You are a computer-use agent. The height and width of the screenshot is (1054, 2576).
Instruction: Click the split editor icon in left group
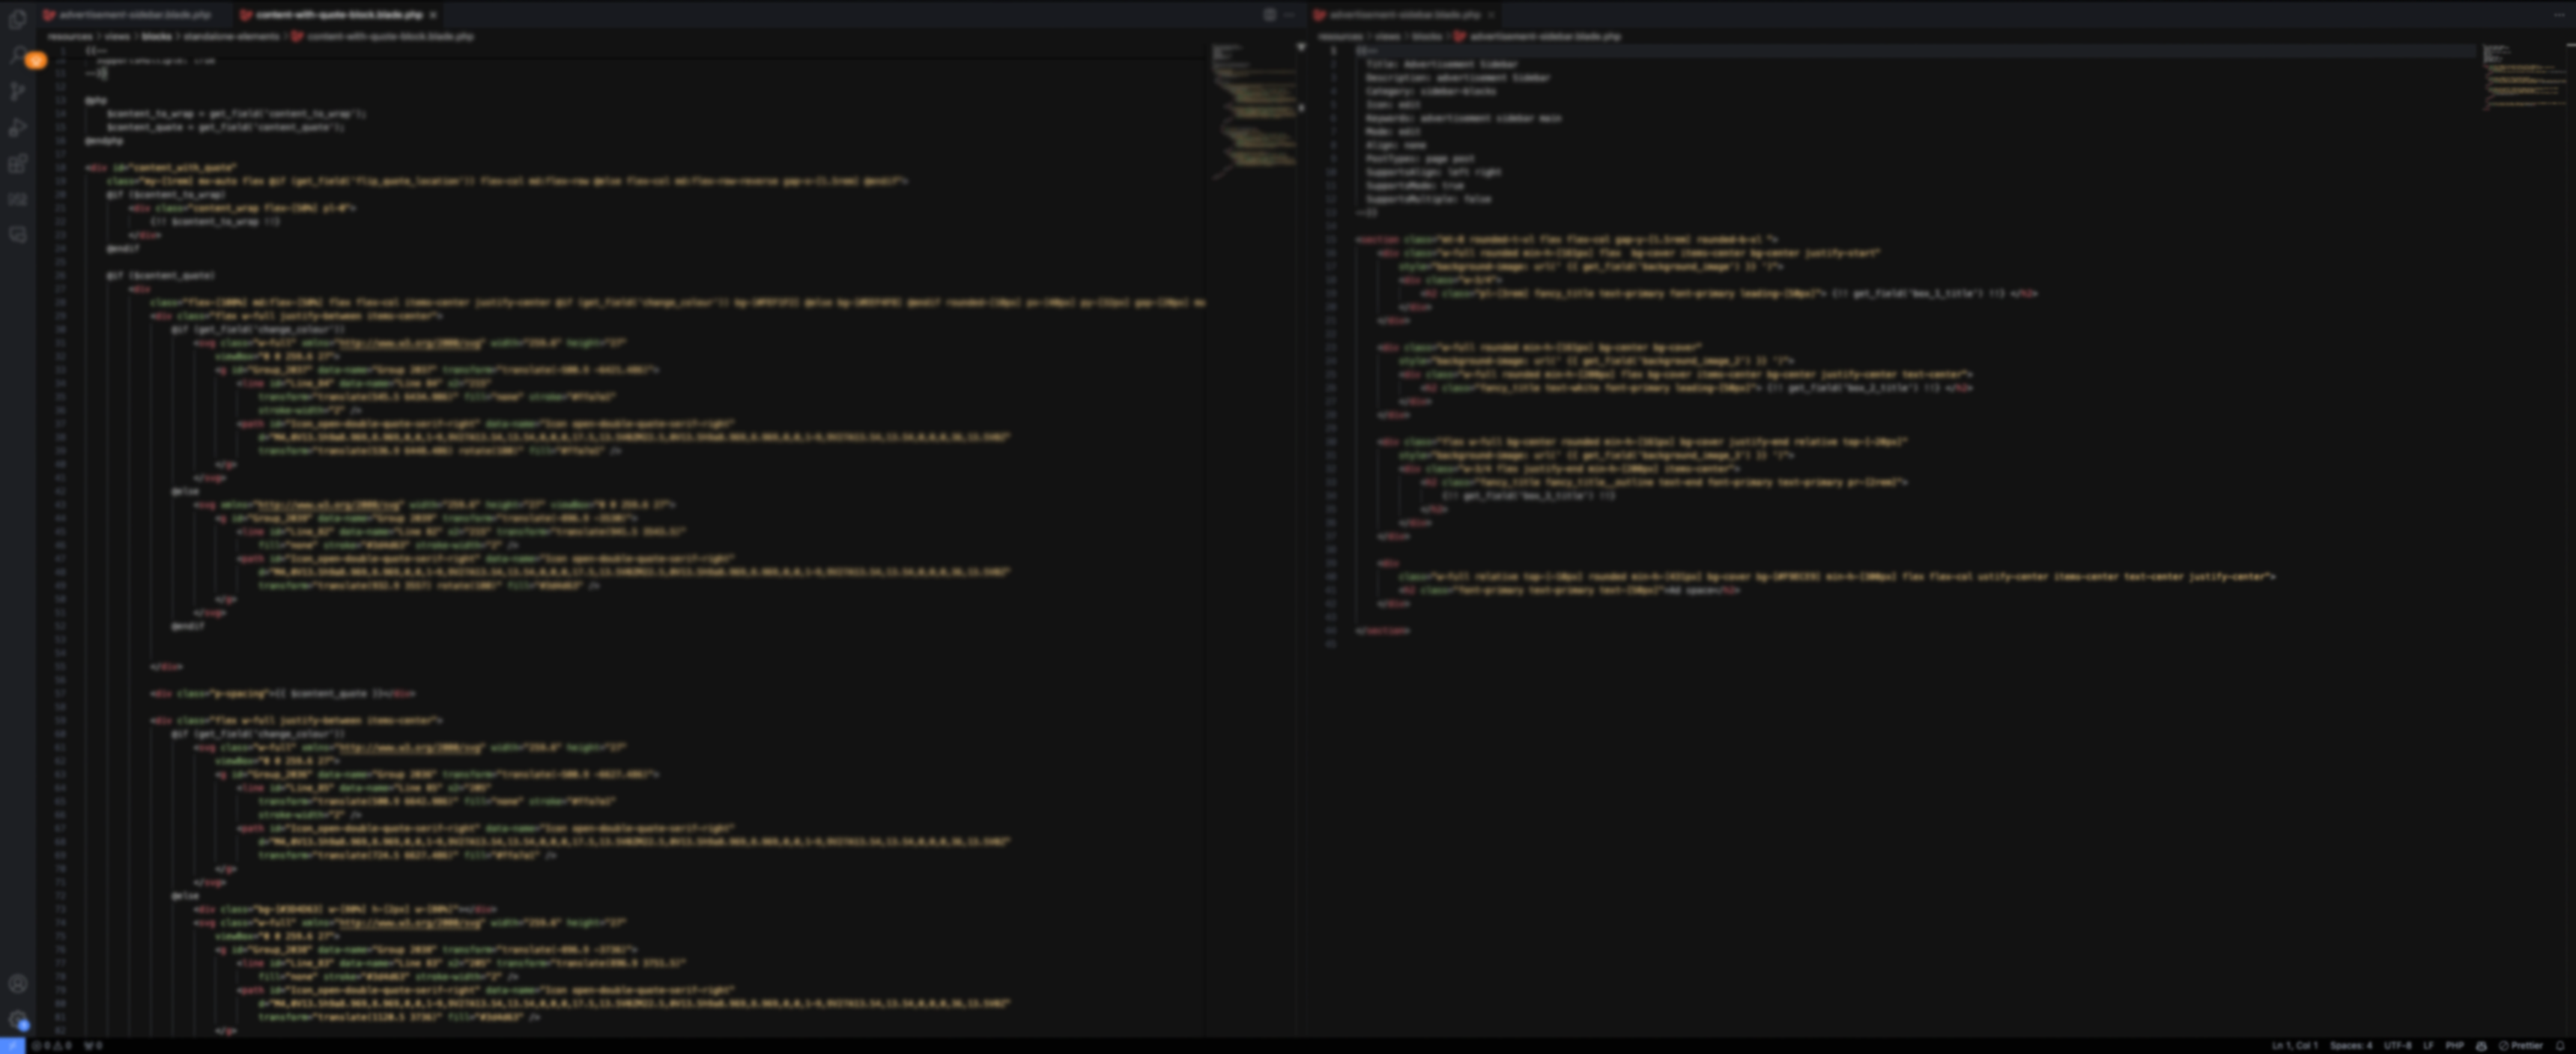point(1269,15)
